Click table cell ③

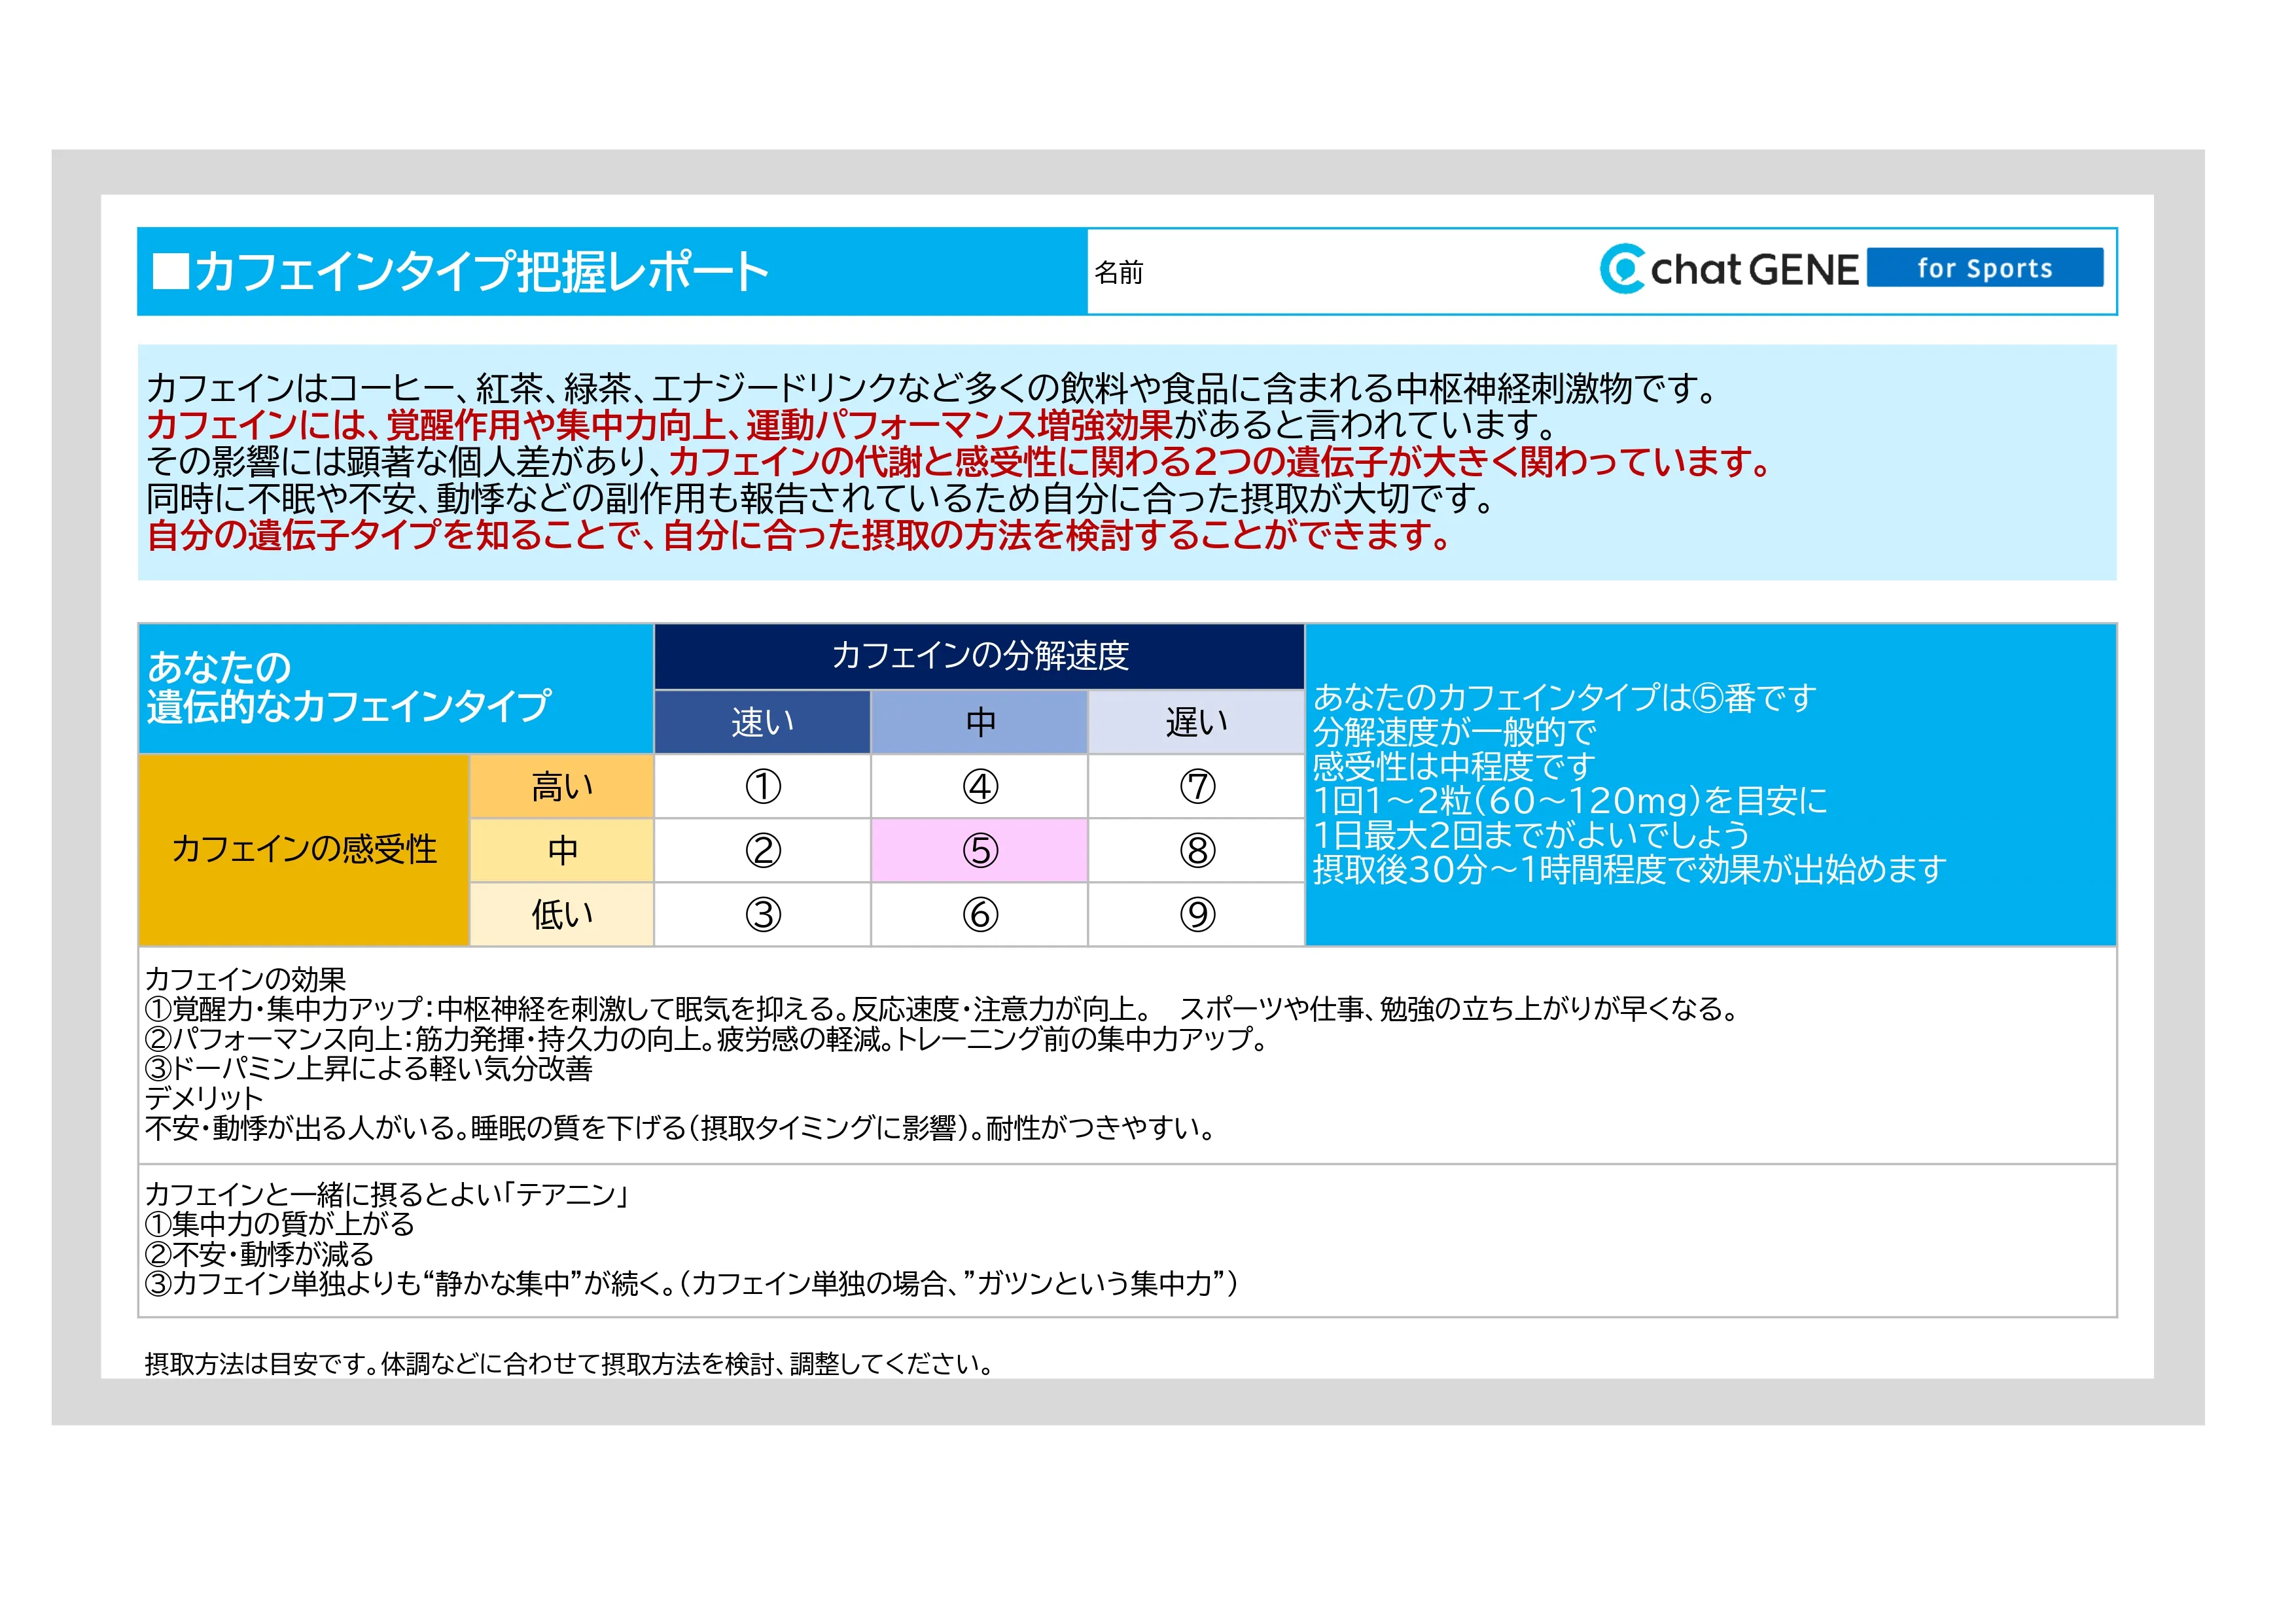click(x=762, y=914)
